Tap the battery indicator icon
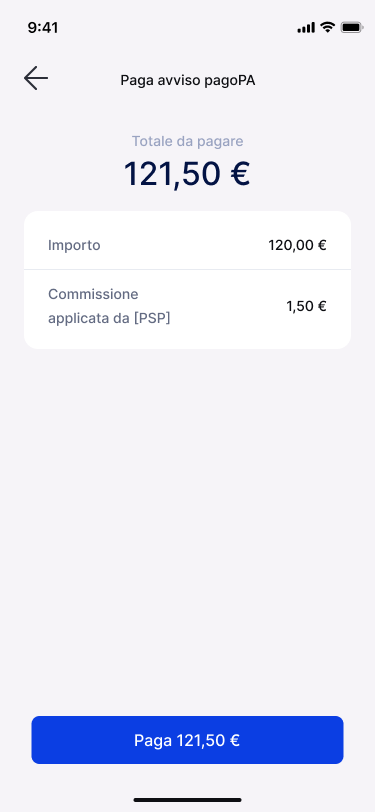The width and height of the screenshot is (375, 812). tap(352, 27)
